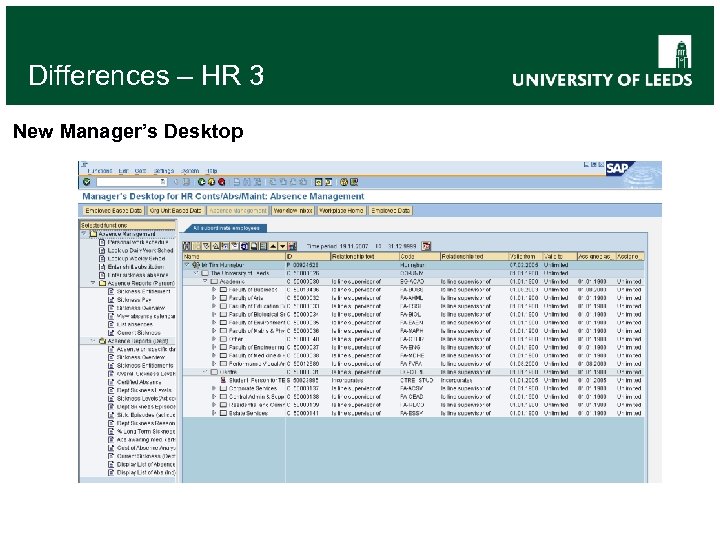The height and width of the screenshot is (540, 720).
Task: Select the All subordinate employees tab
Action: tap(226, 228)
